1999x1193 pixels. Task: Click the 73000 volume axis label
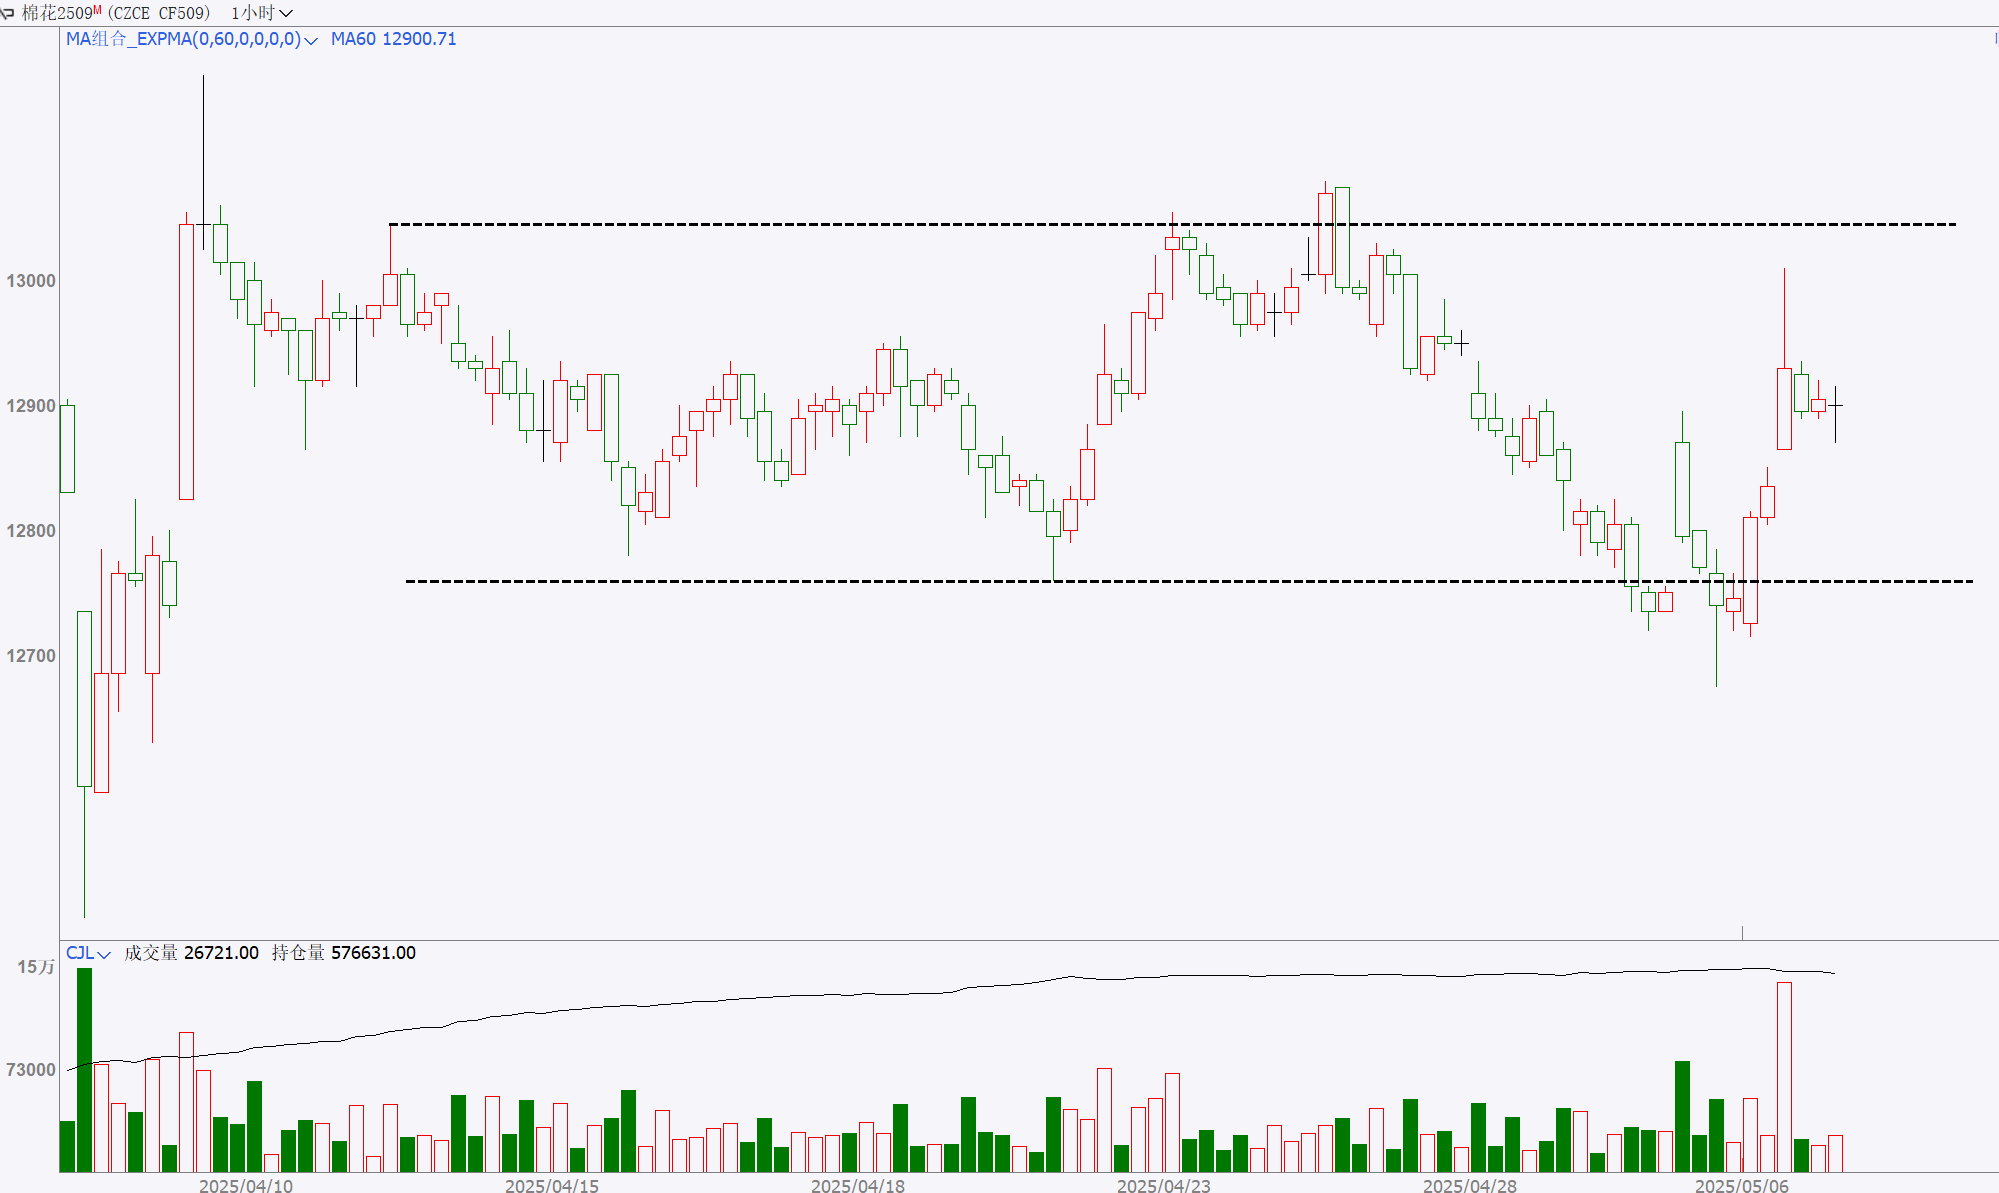(31, 1070)
